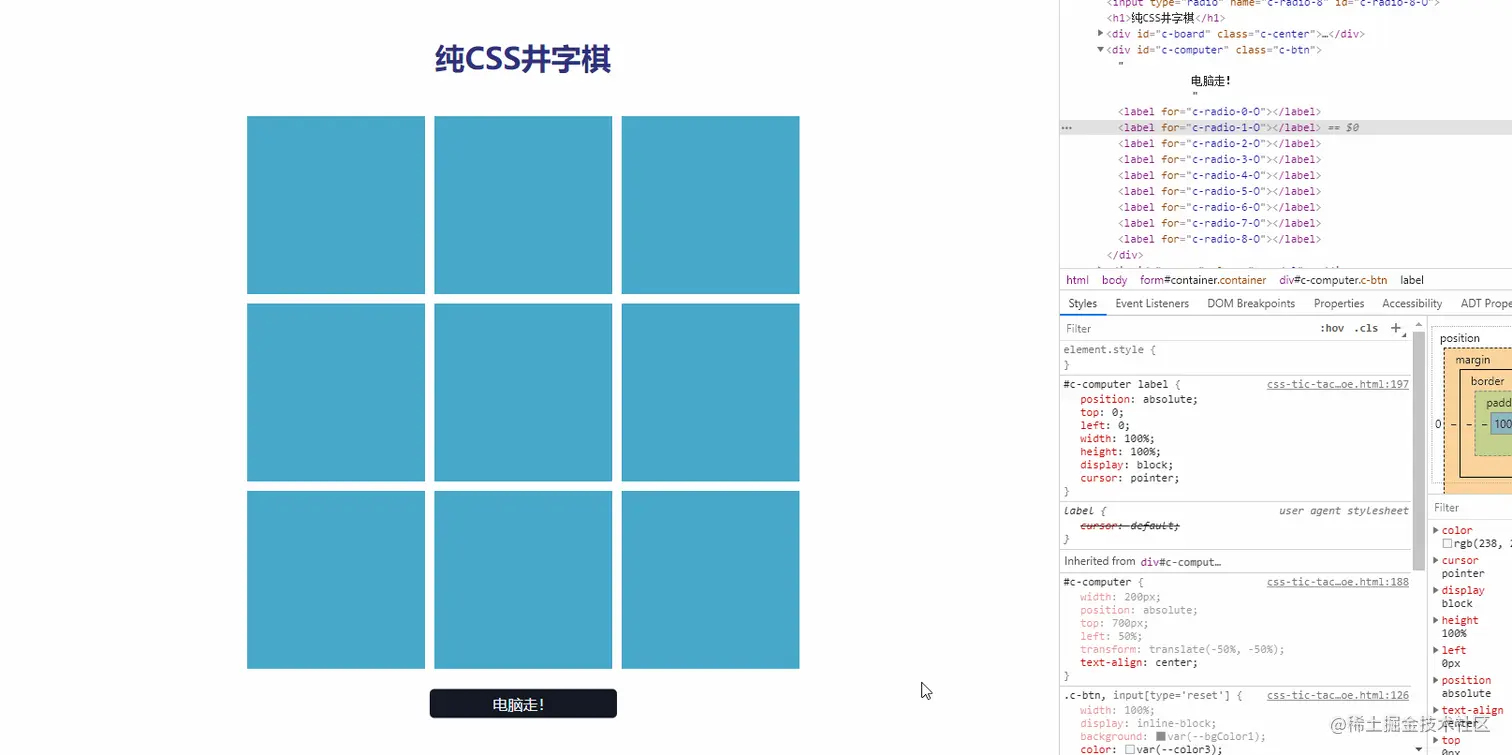Viewport: 1512px width, 755px height.
Task: Click the Styles panel Filter input
Action: pos(1150,328)
